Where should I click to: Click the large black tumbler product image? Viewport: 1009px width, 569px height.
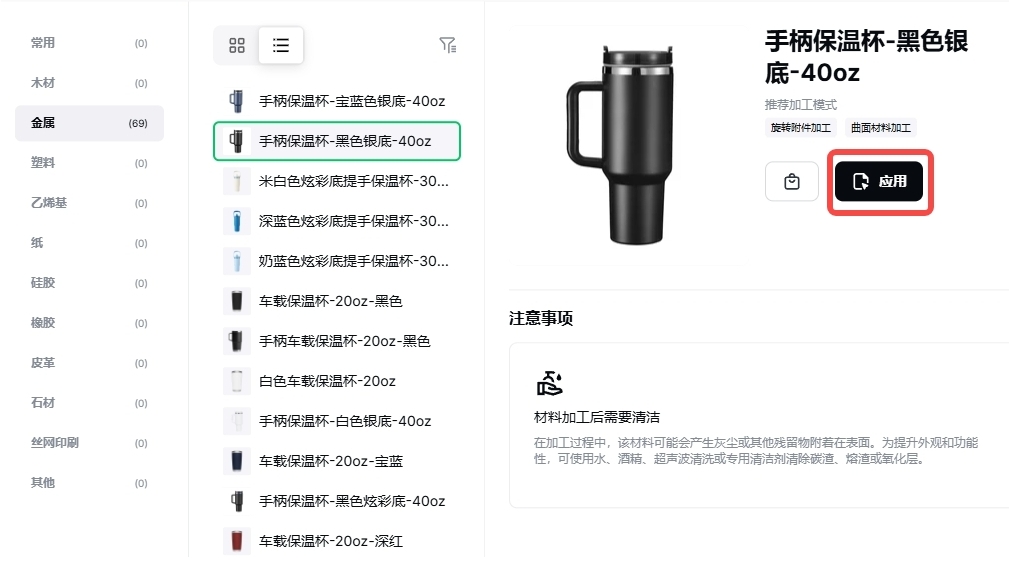click(622, 145)
